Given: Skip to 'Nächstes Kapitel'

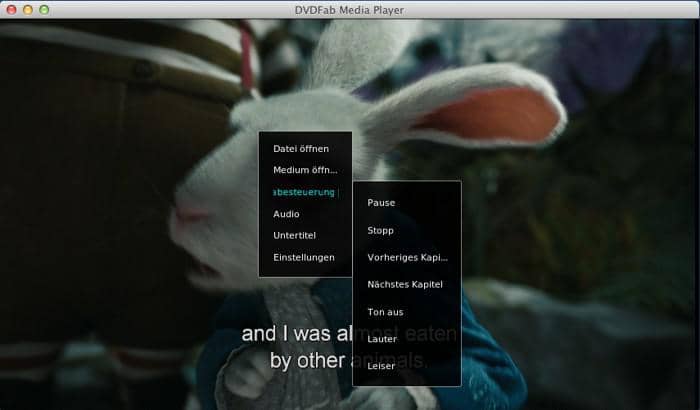Looking at the screenshot, I should [405, 285].
